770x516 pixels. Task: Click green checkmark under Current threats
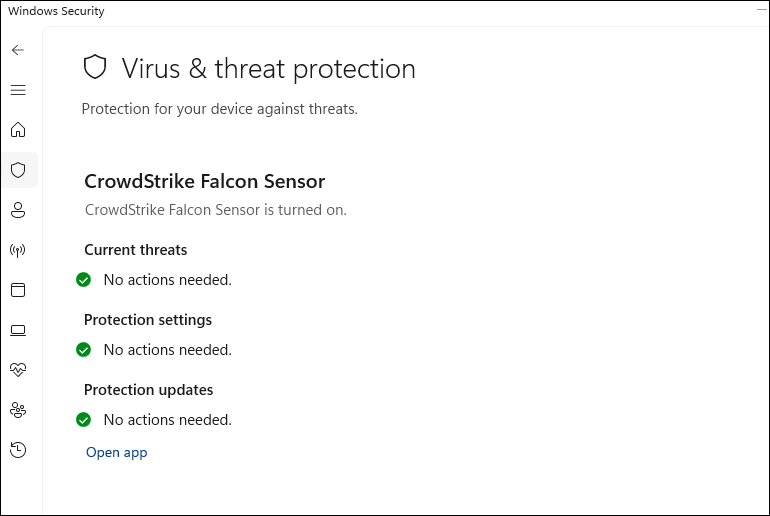tap(84, 280)
